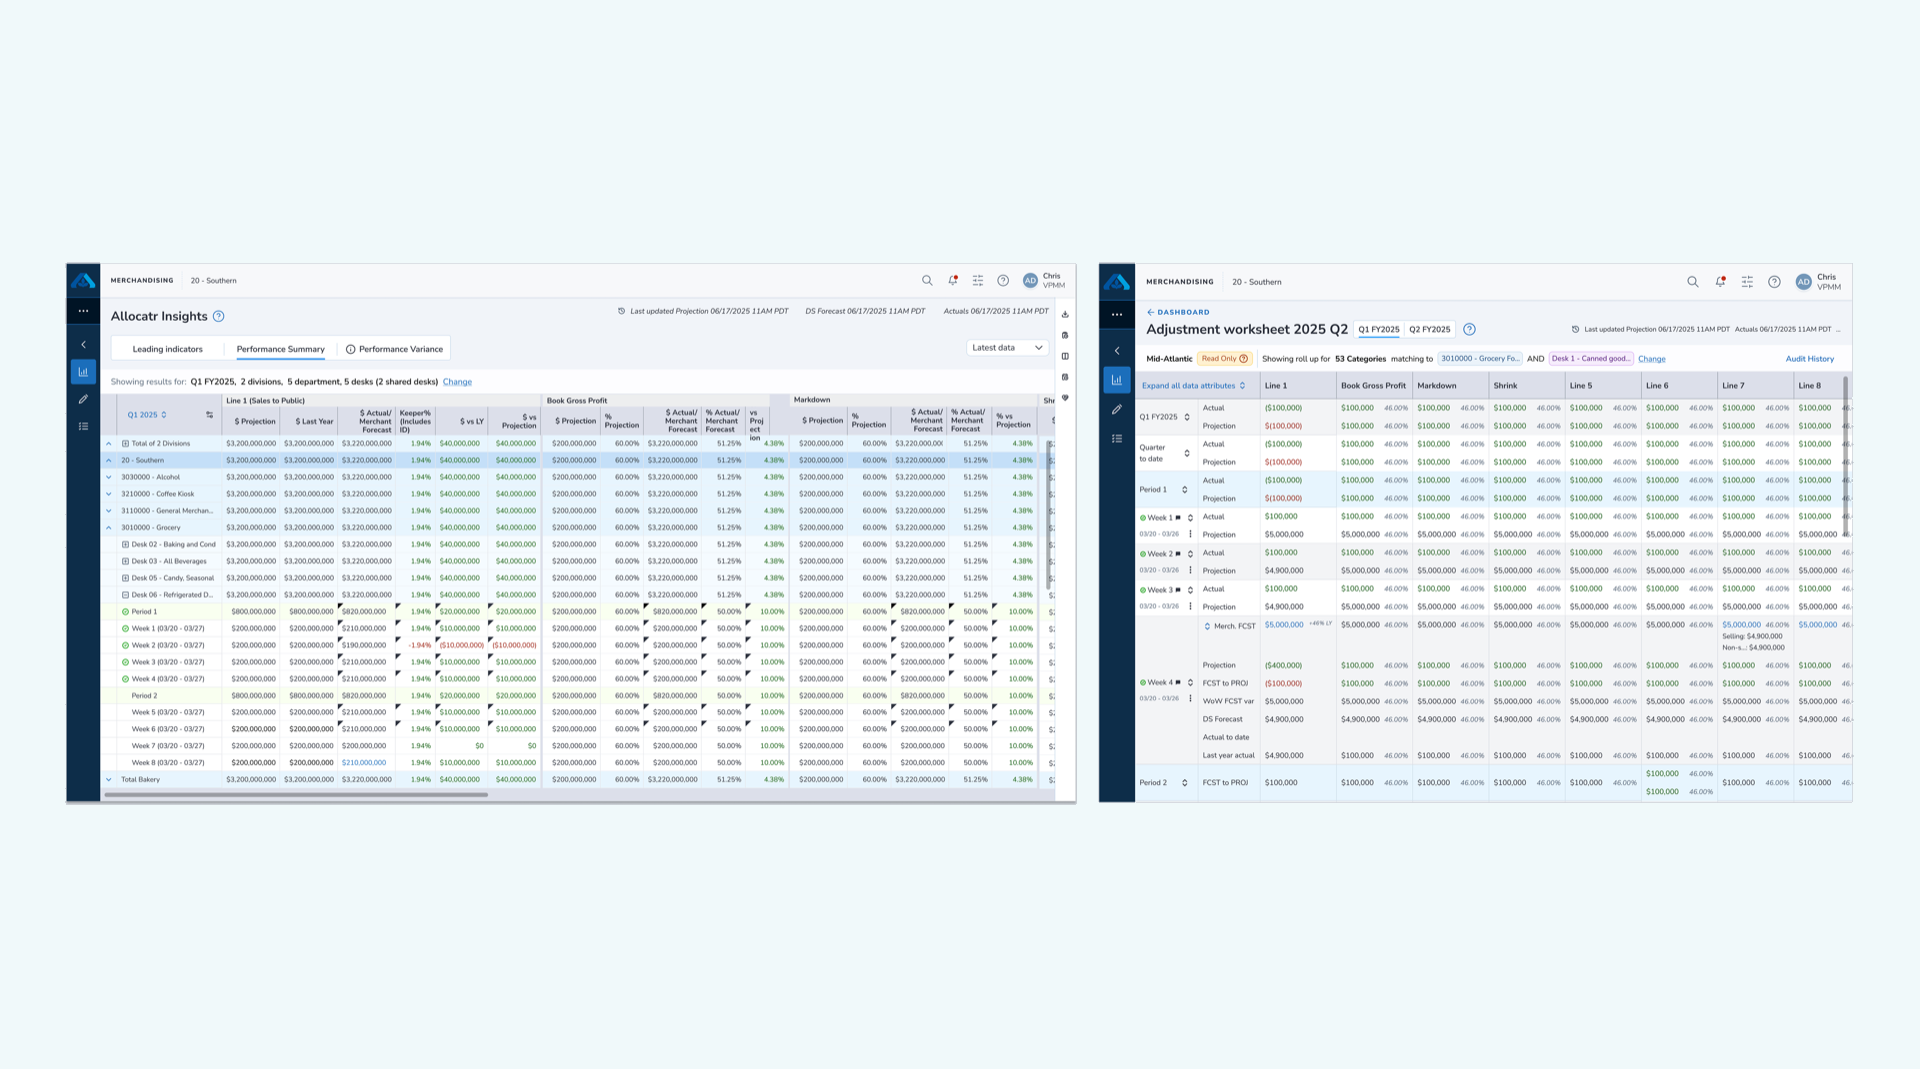Go back via Dashboard link
Image resolution: width=1920 pixels, height=1069 pixels.
click(x=1179, y=312)
